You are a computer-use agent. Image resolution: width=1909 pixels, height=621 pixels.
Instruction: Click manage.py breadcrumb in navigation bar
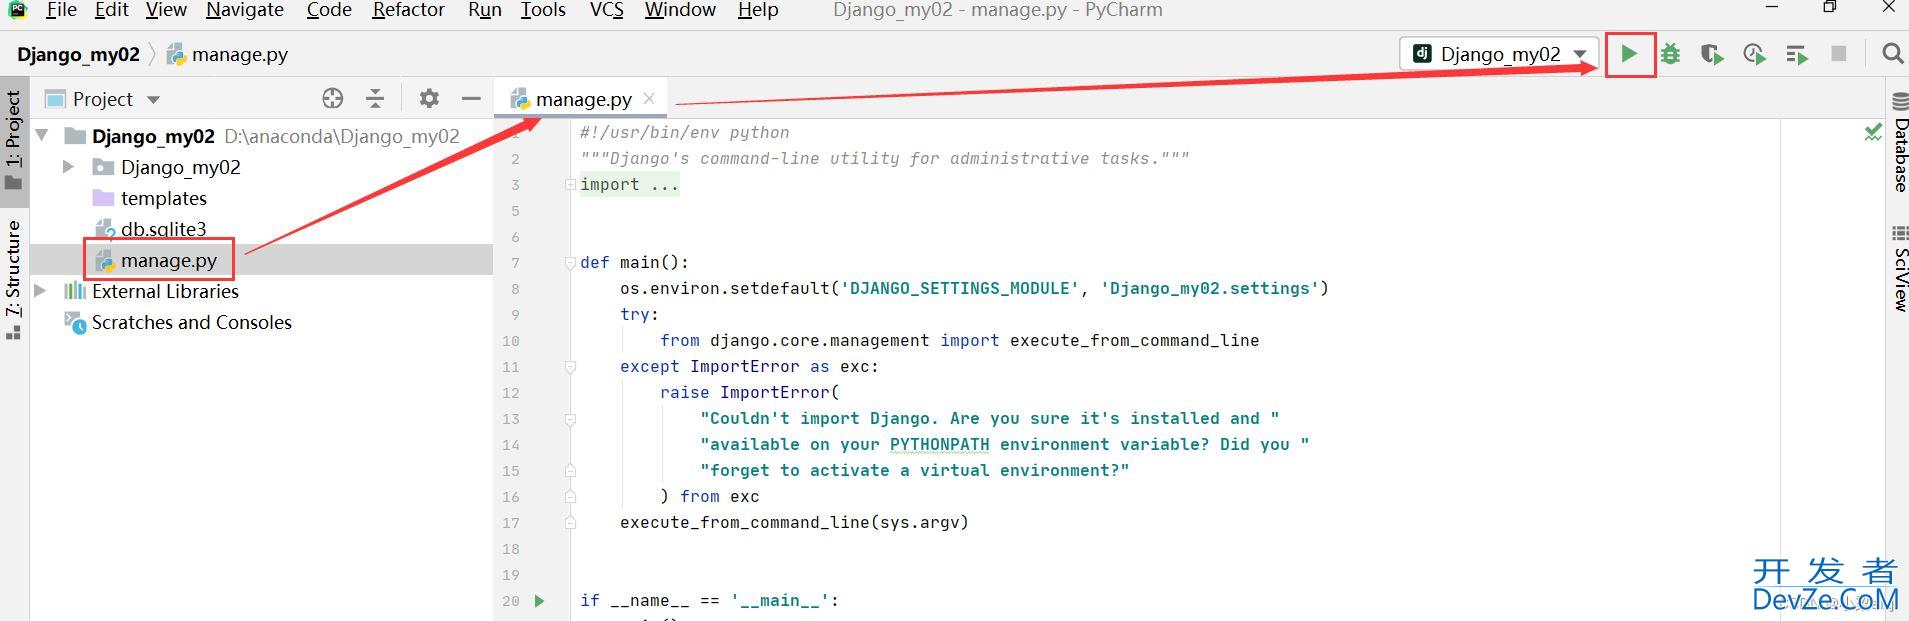pyautogui.click(x=228, y=54)
